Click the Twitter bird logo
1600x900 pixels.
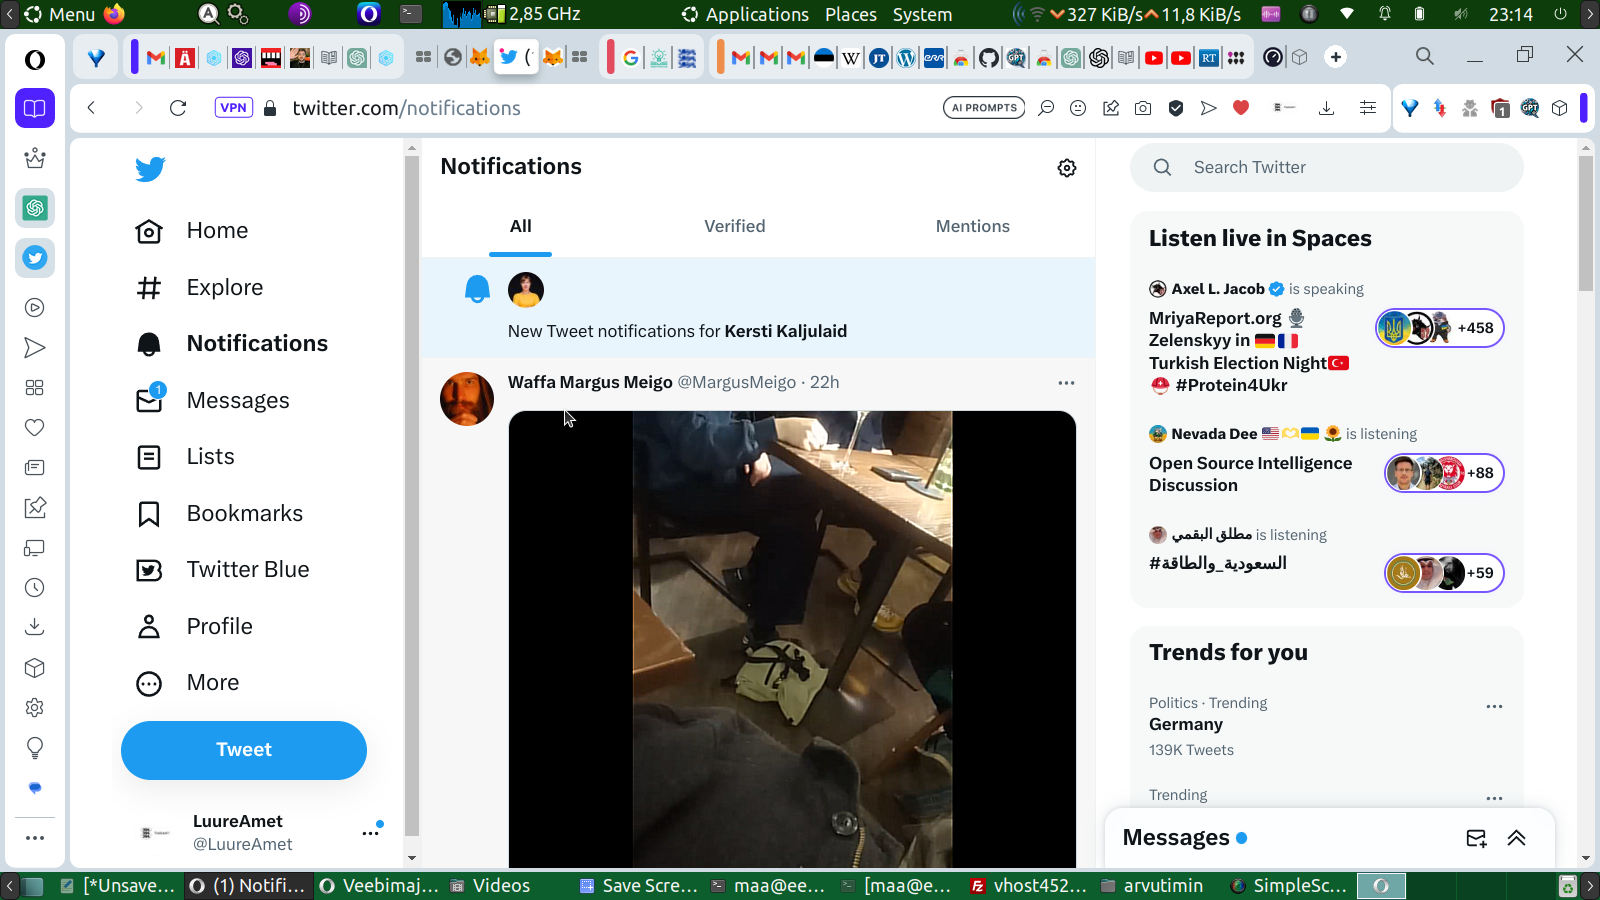[x=150, y=169]
